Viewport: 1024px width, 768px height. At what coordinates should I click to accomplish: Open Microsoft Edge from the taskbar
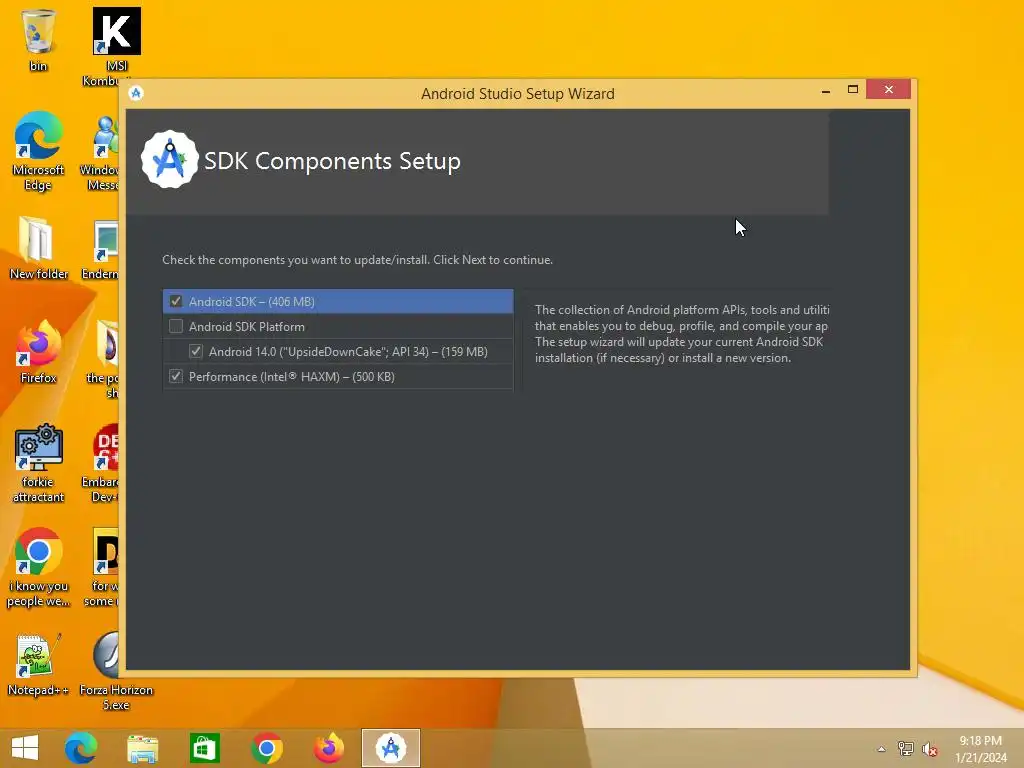pyautogui.click(x=81, y=748)
